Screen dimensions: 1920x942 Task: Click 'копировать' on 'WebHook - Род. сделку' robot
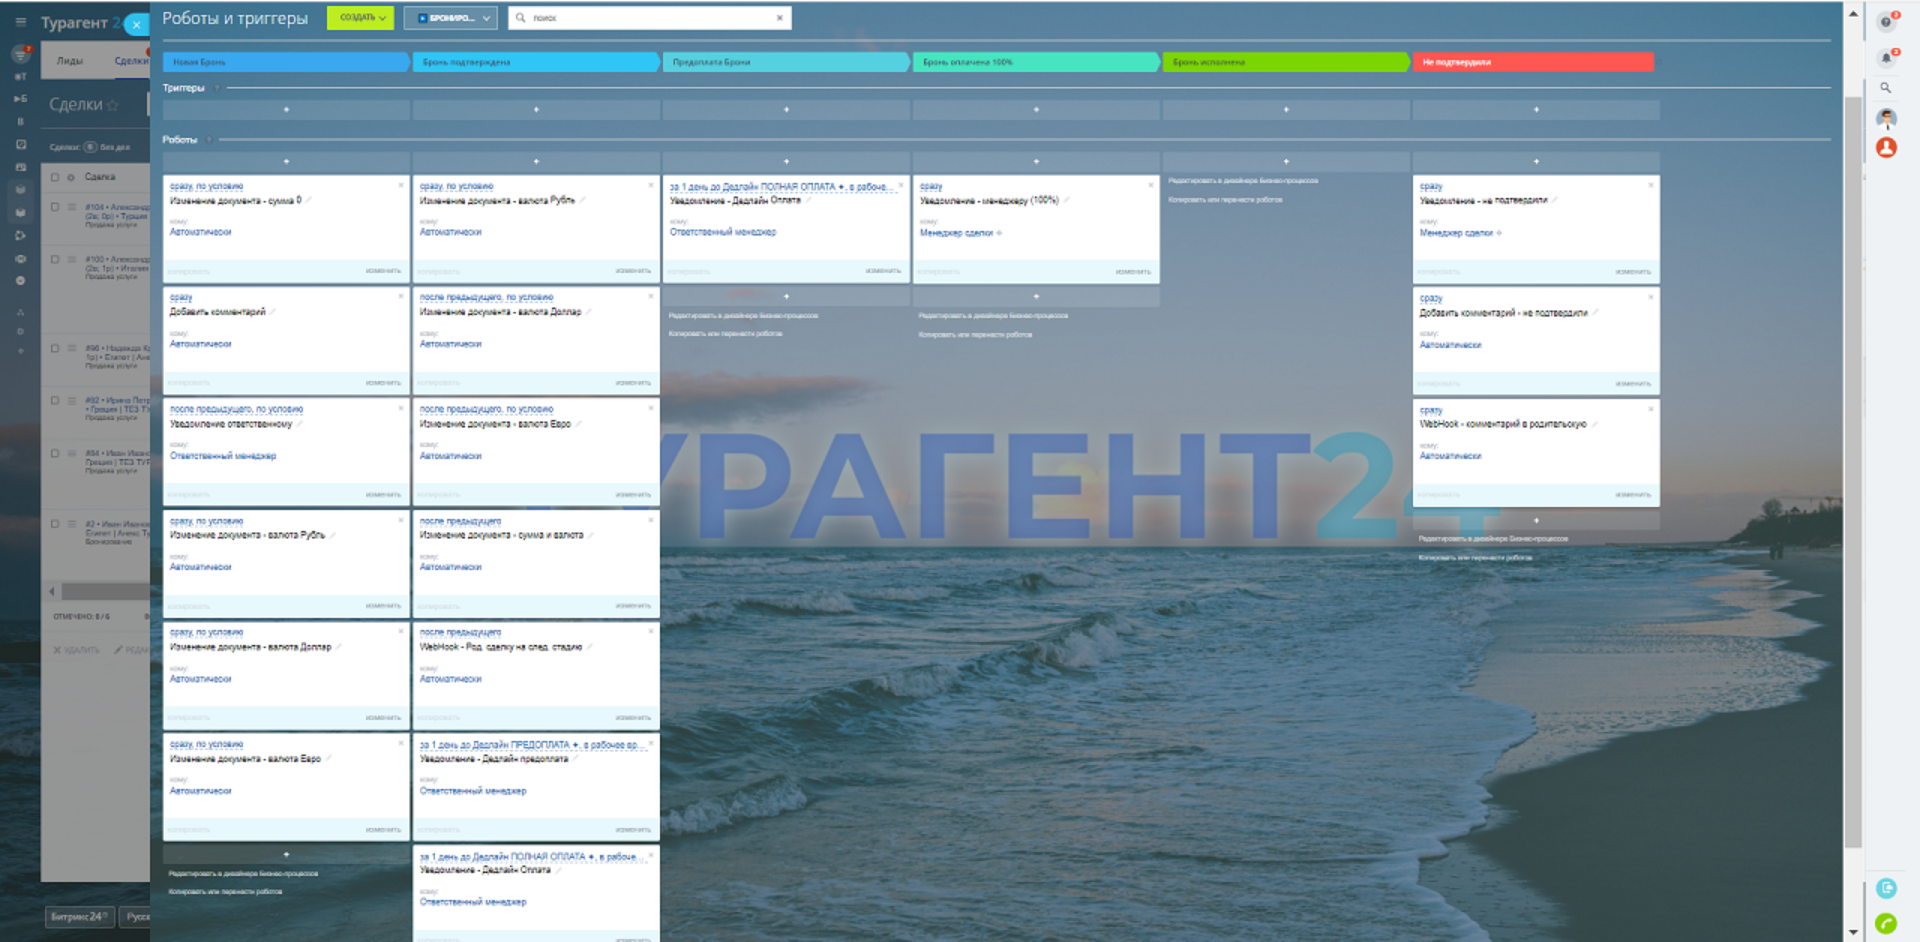click(x=439, y=718)
